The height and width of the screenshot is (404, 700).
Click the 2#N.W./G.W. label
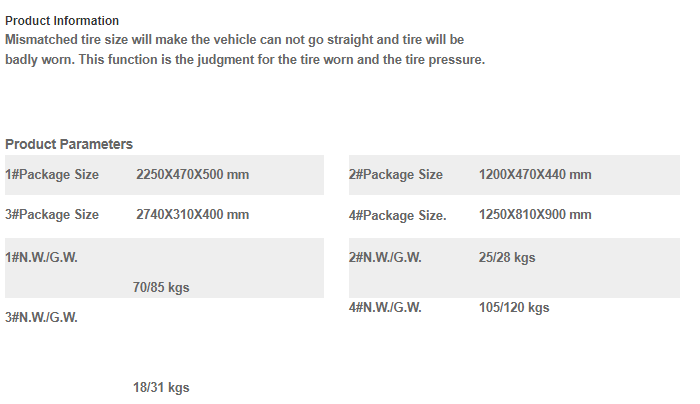pos(385,258)
